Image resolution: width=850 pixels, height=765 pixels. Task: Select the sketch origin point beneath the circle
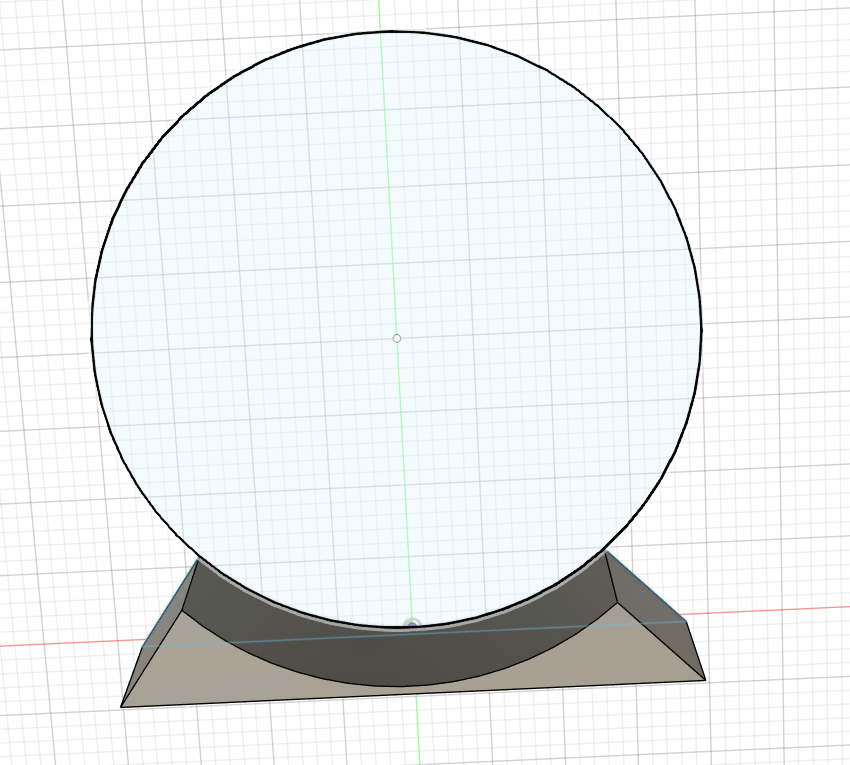point(413,625)
